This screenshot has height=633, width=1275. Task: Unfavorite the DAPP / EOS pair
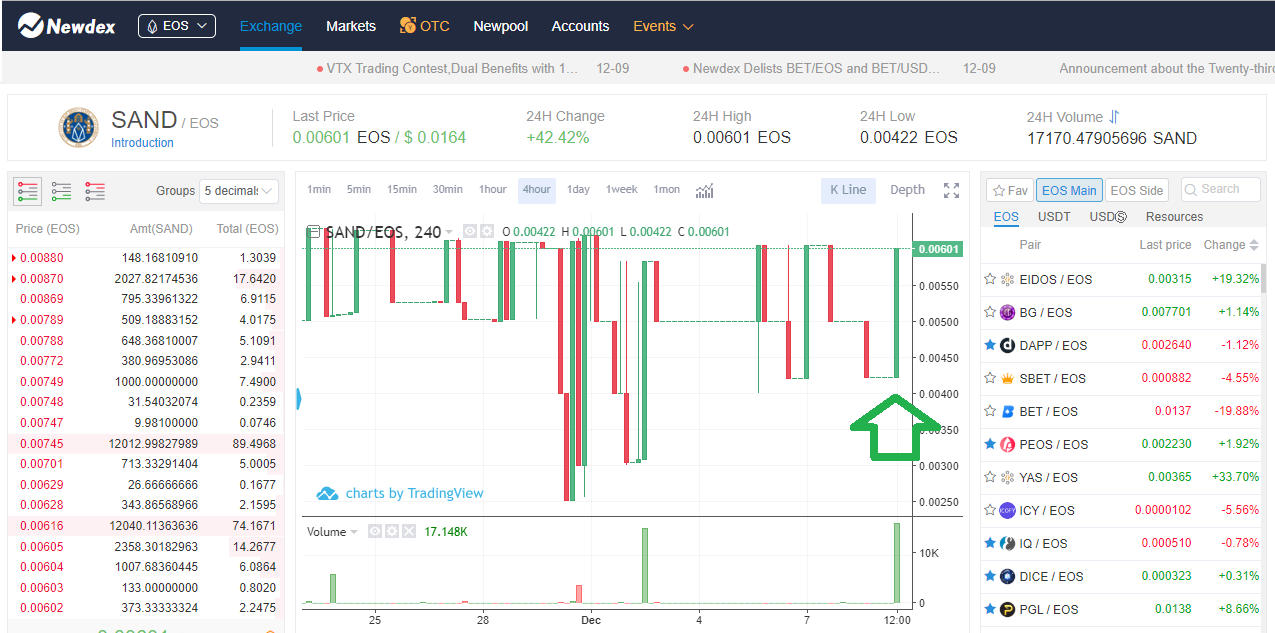pos(990,346)
